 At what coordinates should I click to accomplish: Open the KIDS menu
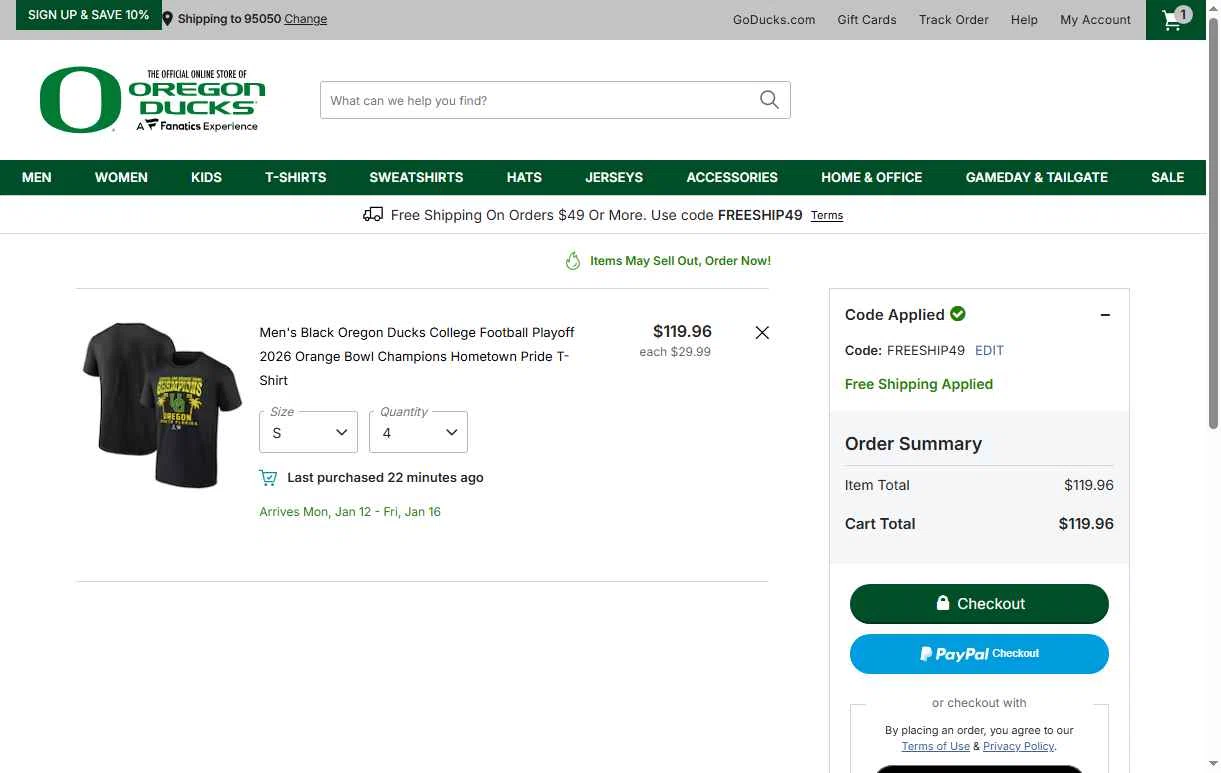(x=206, y=177)
